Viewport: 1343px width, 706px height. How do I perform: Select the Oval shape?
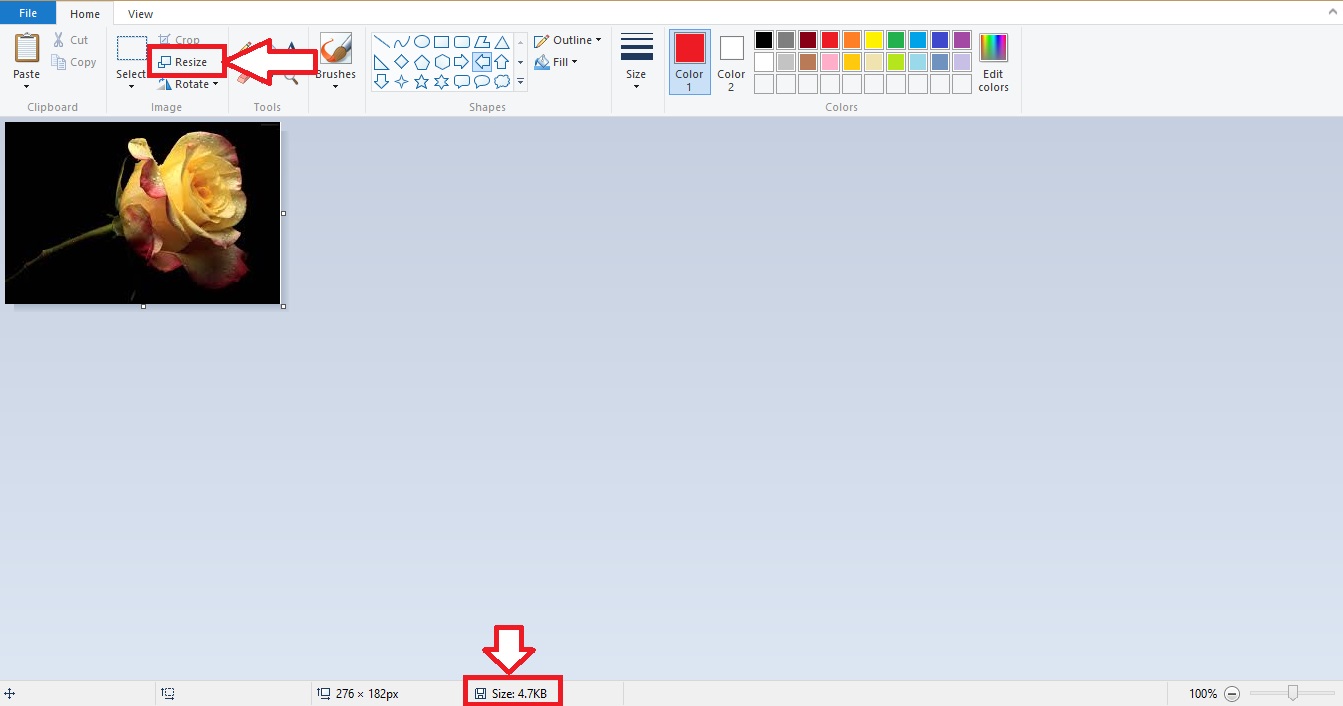422,42
